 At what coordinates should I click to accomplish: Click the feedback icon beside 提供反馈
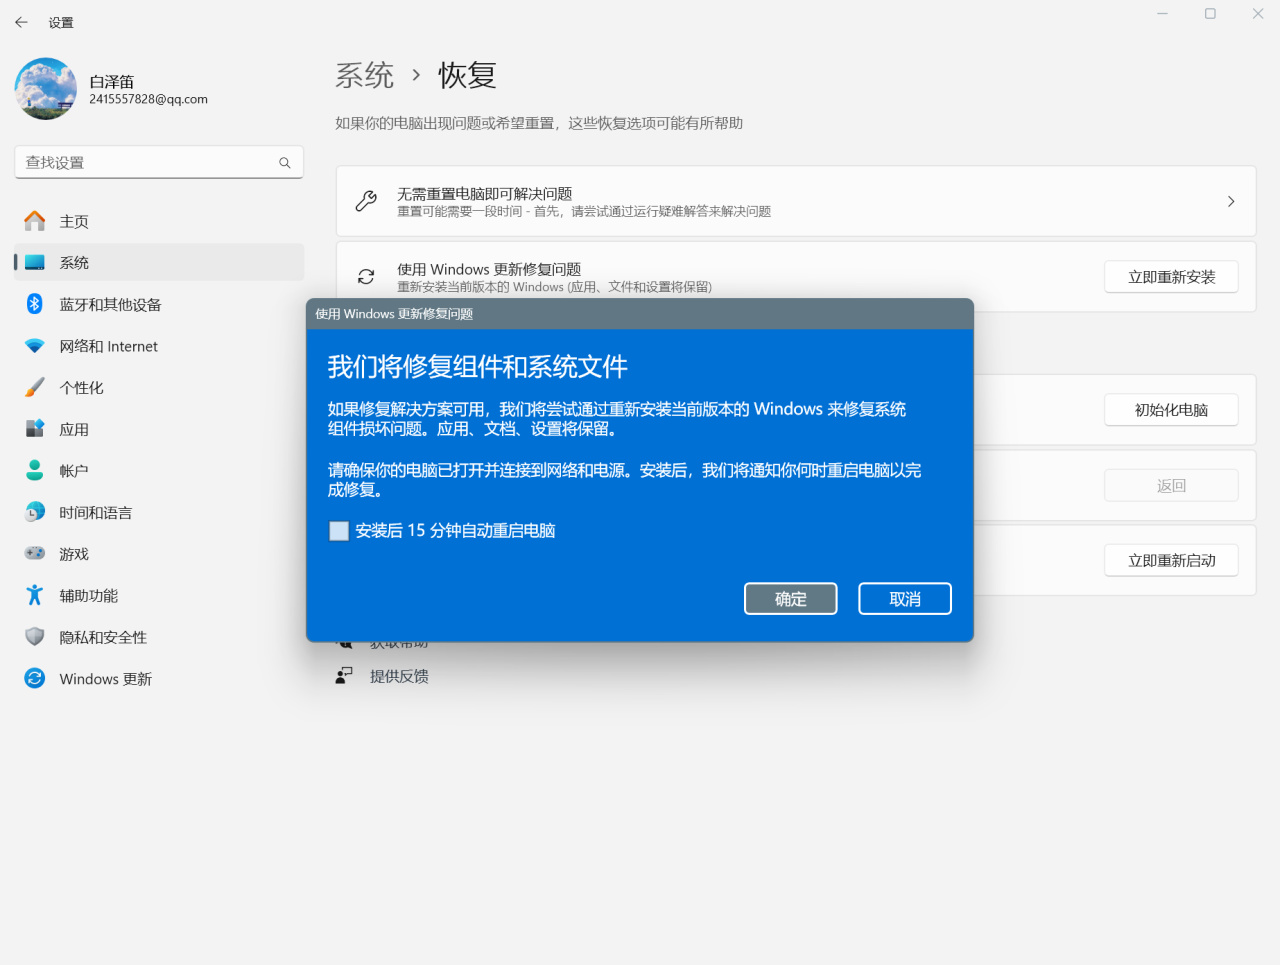click(344, 676)
